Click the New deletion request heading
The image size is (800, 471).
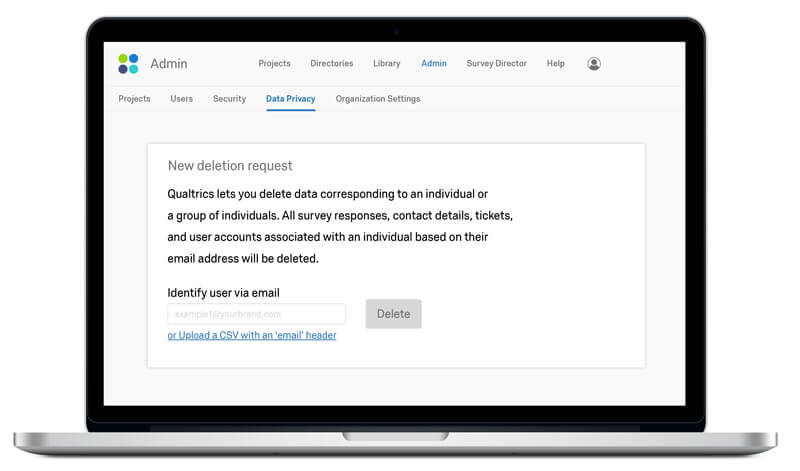(230, 166)
